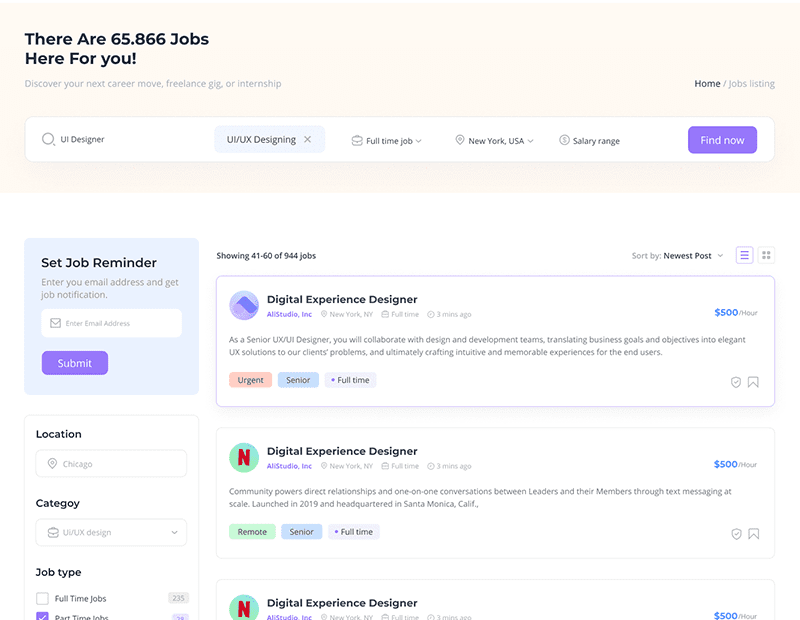Open the UI/UX design category dropdown
This screenshot has height=620, width=800.
click(111, 533)
